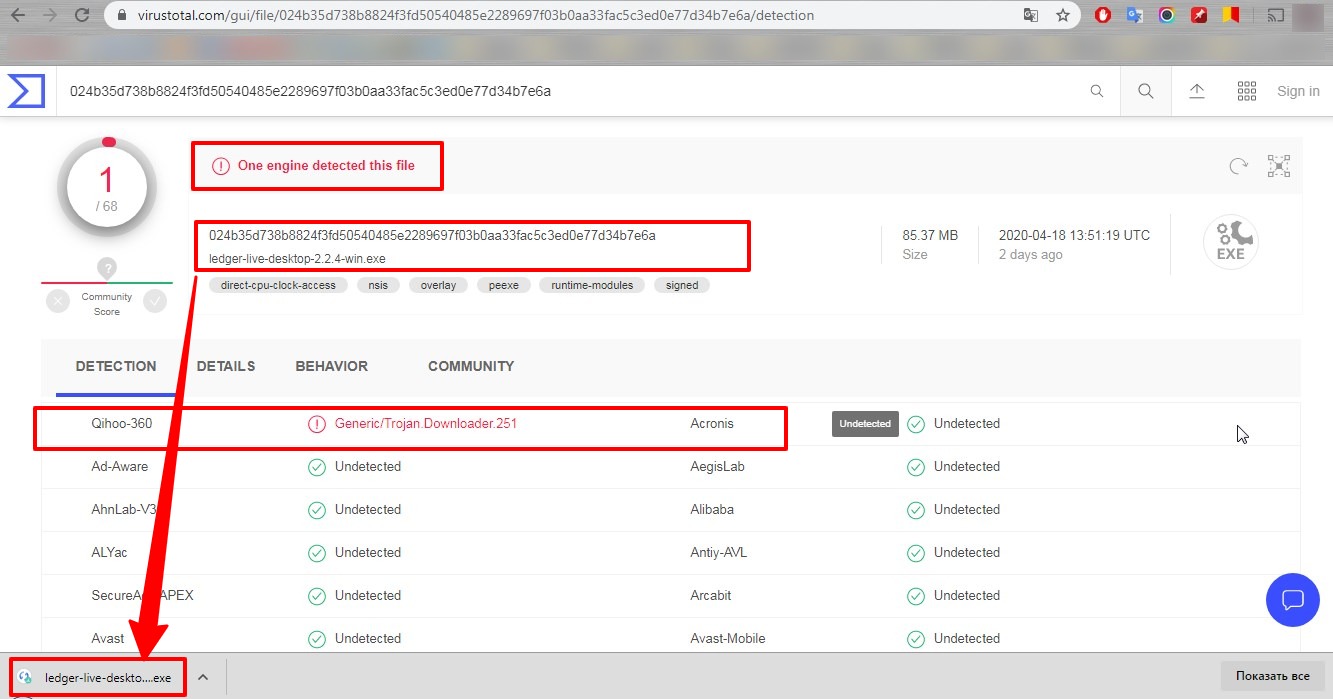Image resolution: width=1333 pixels, height=699 pixels.
Task: Open the apps grid menu icon
Action: coord(1247,91)
